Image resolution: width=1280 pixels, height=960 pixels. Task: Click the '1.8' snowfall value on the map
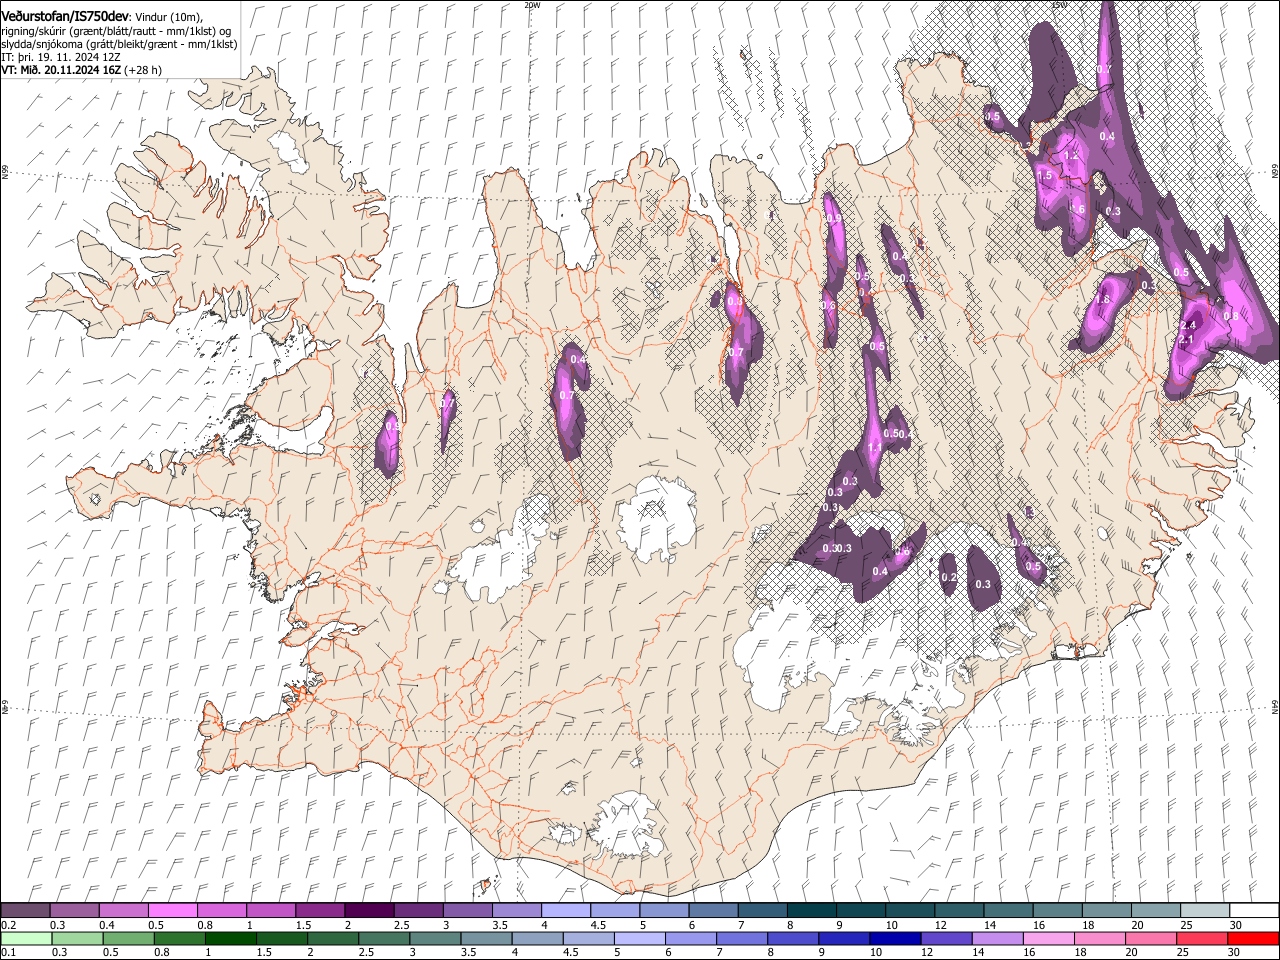point(1104,300)
